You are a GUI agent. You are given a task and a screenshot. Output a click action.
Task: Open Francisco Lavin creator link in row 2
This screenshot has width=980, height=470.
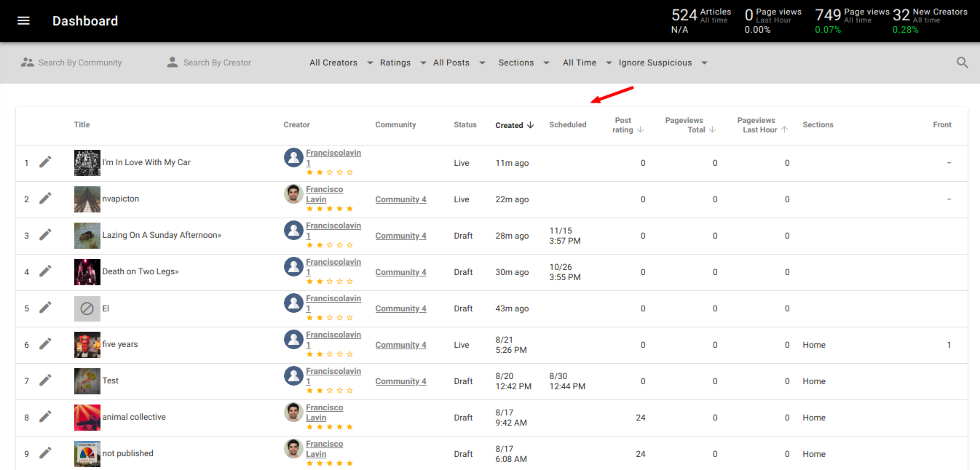click(x=326, y=194)
